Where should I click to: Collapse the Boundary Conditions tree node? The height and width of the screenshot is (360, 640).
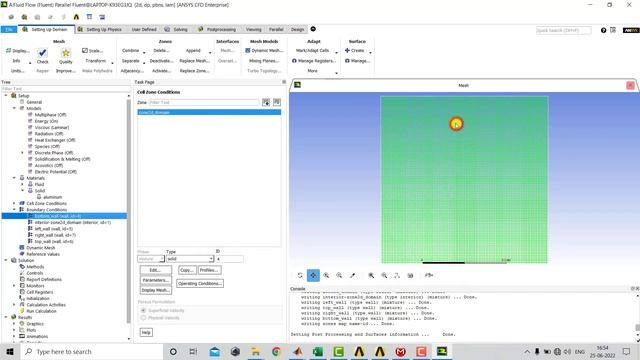14,209
